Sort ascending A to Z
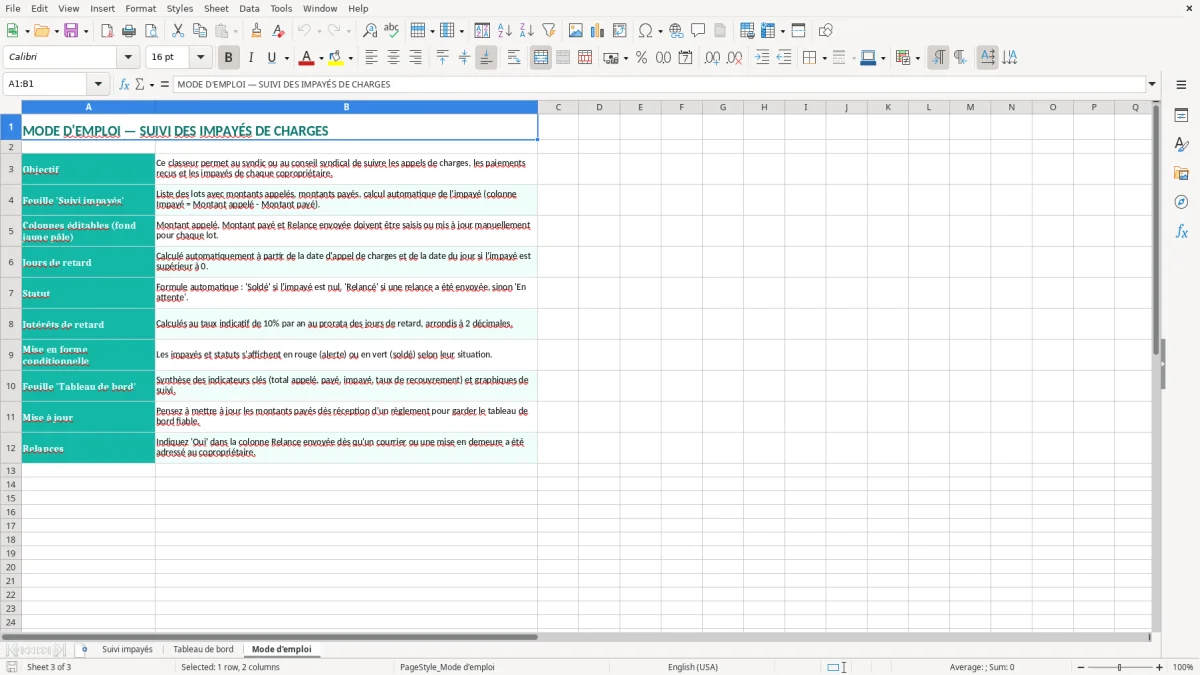 pos(505,31)
